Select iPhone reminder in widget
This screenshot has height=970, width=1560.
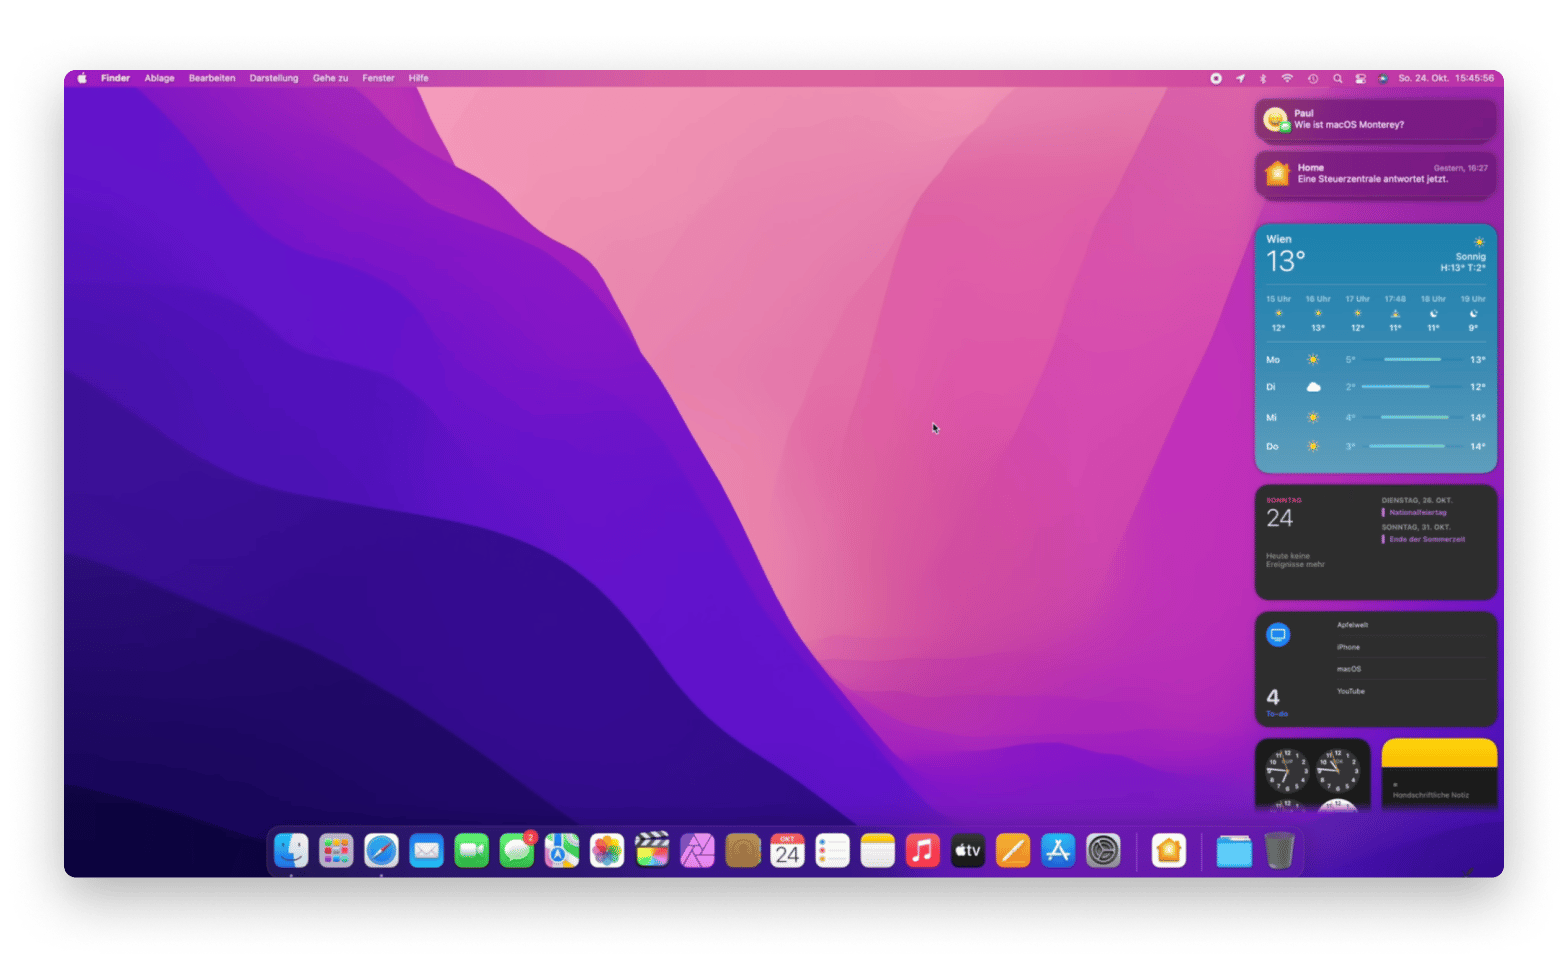[1348, 647]
